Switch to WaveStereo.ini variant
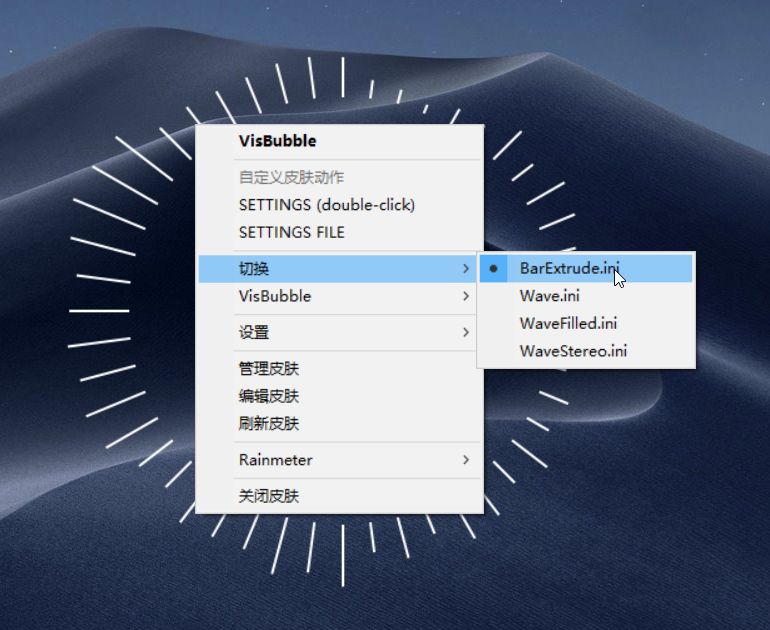This screenshot has height=630, width=770. [x=586, y=351]
